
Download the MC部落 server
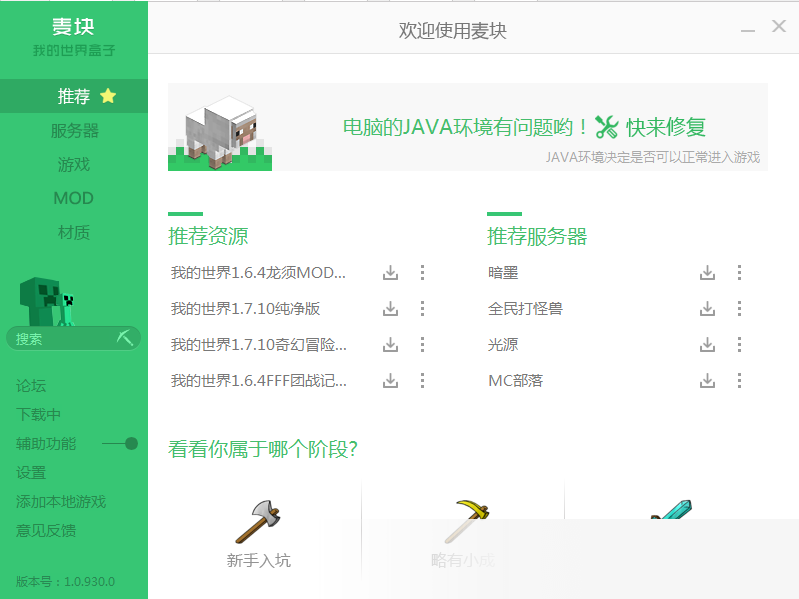(707, 380)
